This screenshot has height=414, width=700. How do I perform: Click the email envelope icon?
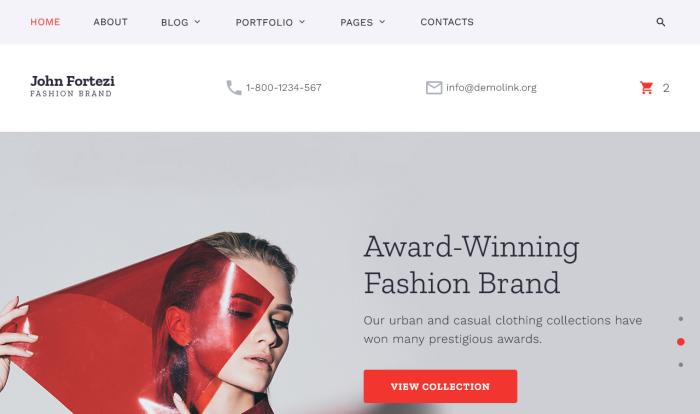(433, 88)
